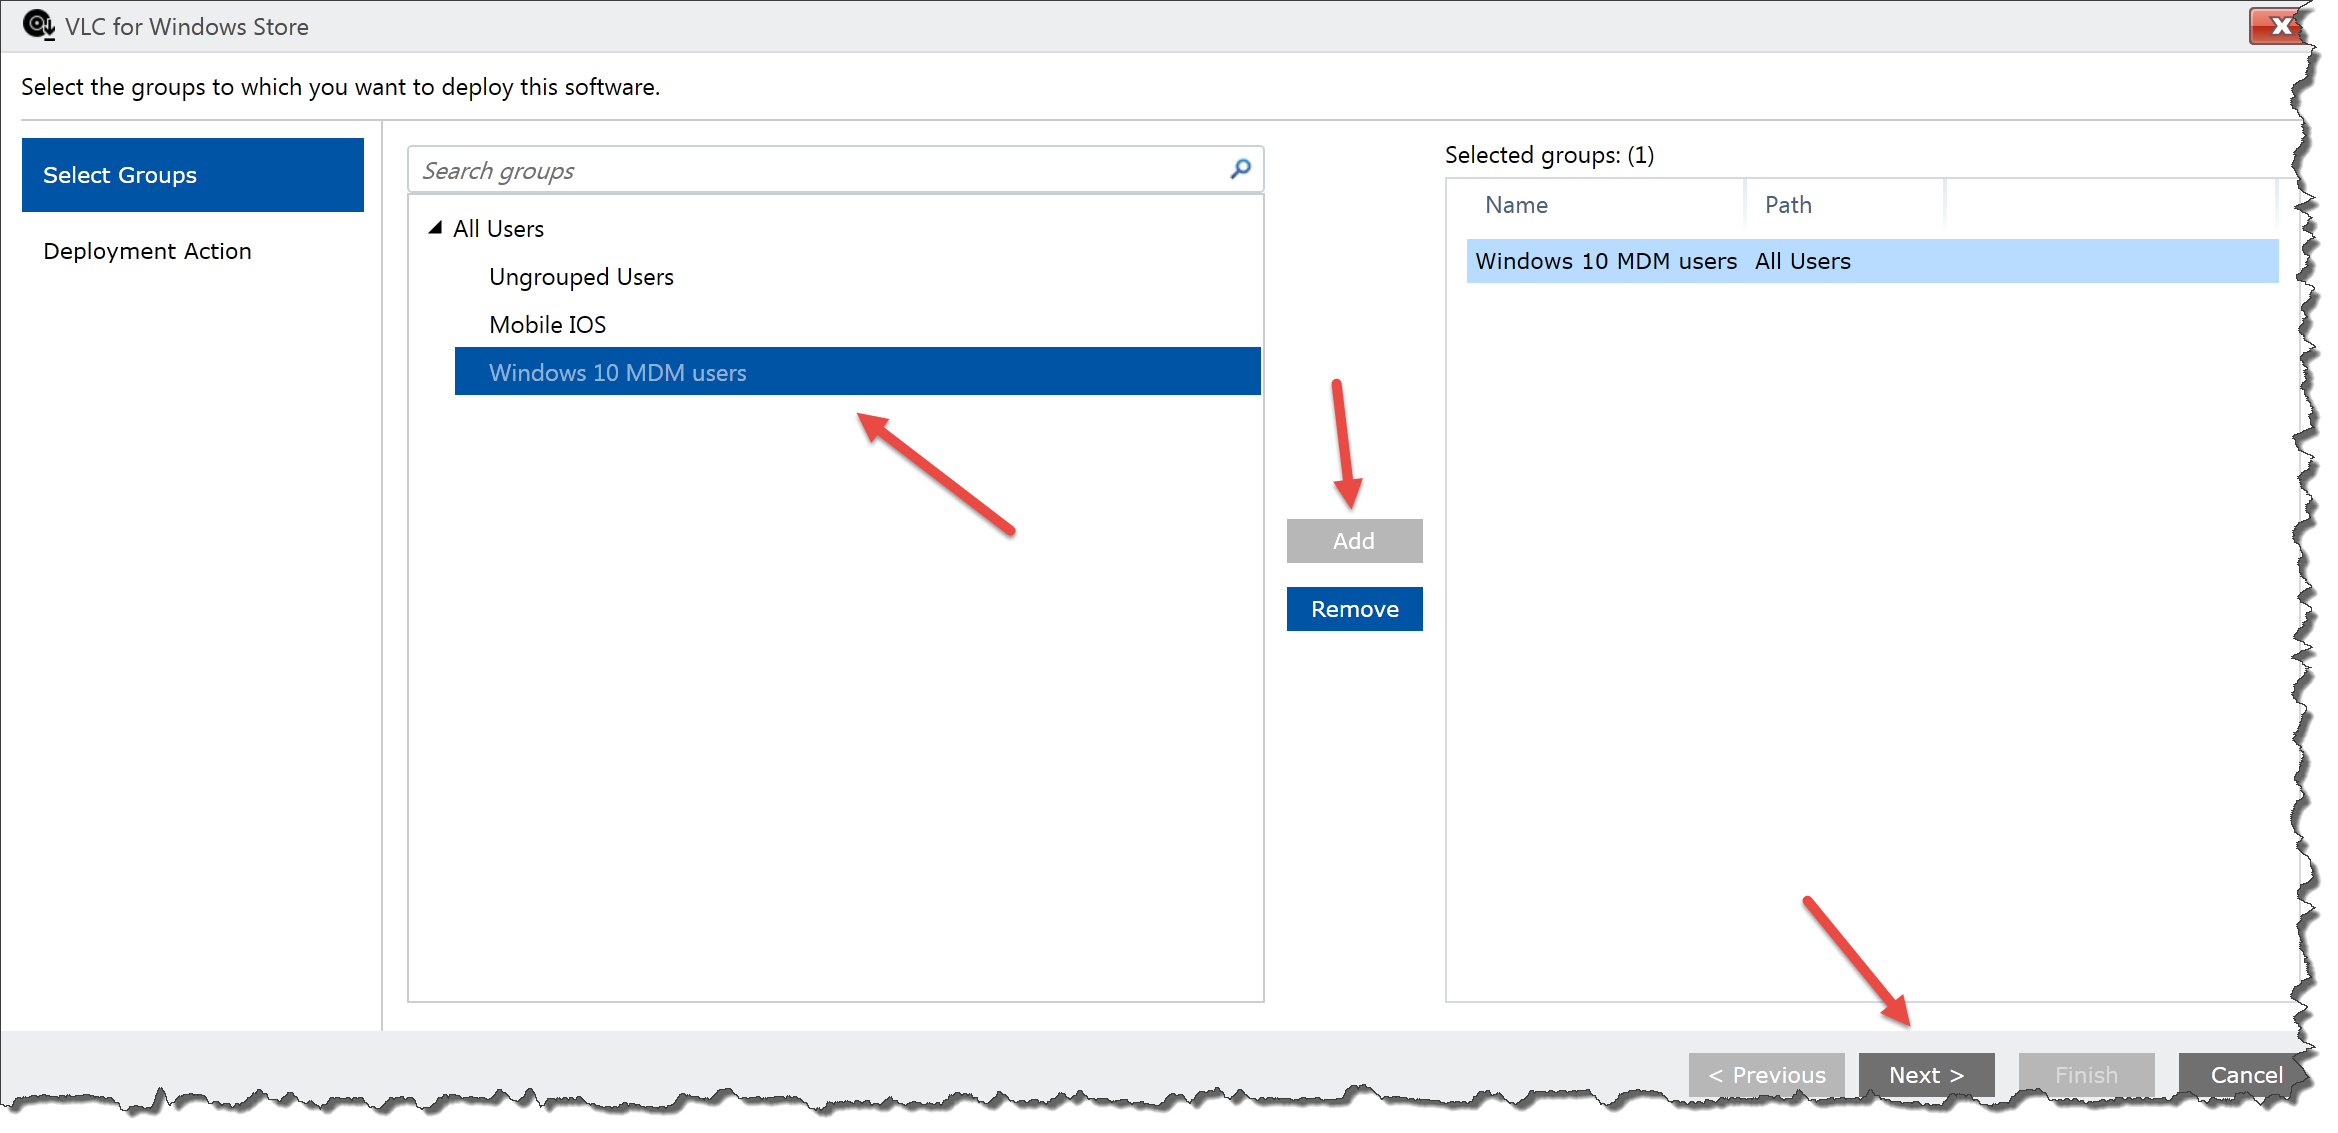This screenshot has width=2338, height=1133.
Task: Switch to the Select Groups step
Action: tap(119, 175)
